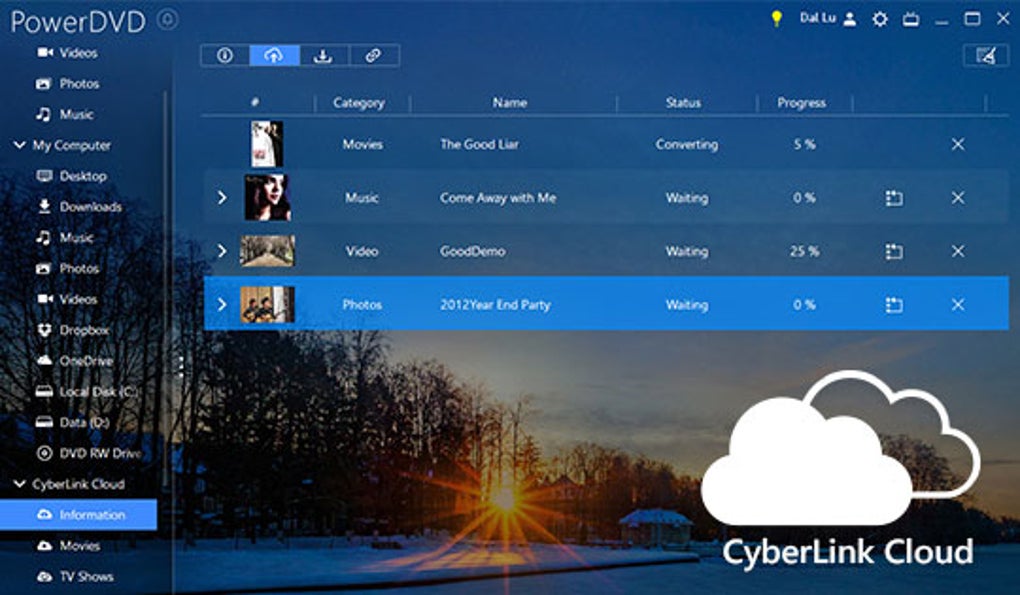Sort by Category column header
Viewport: 1020px width, 595px height.
click(x=358, y=103)
